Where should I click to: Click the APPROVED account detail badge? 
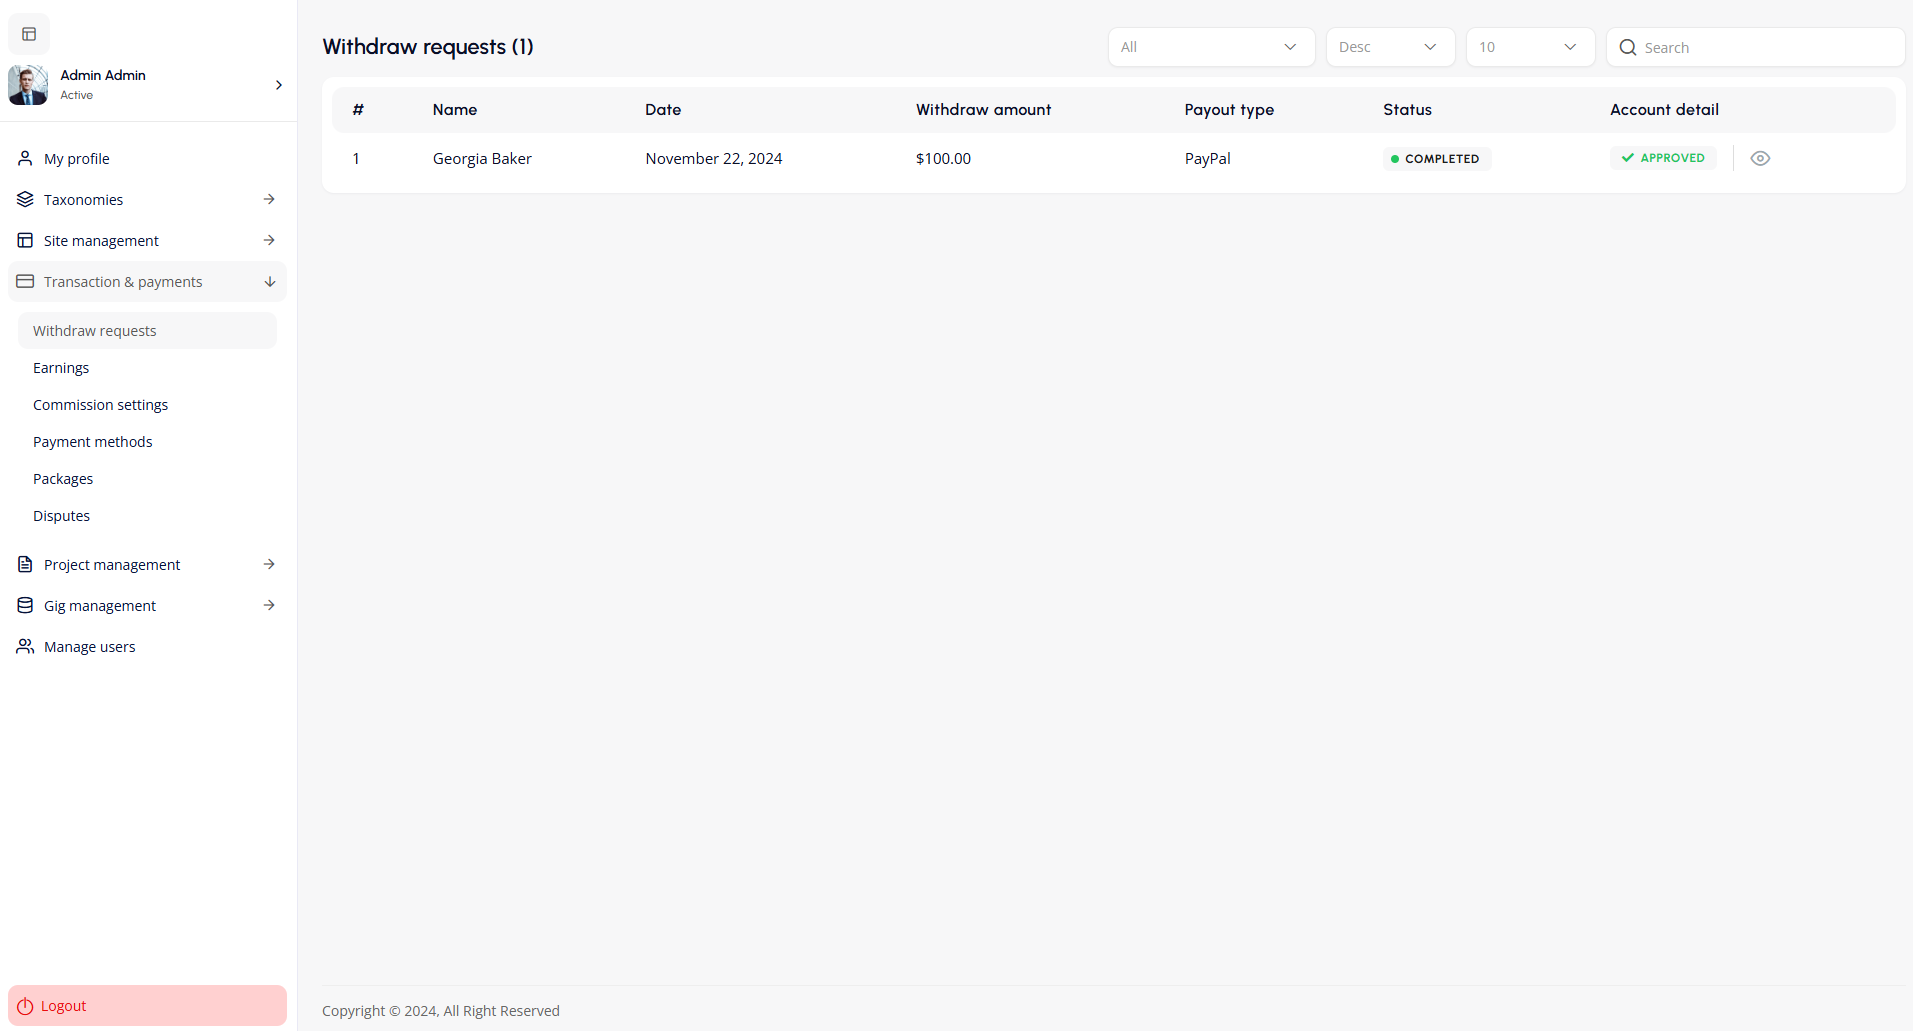(x=1663, y=158)
